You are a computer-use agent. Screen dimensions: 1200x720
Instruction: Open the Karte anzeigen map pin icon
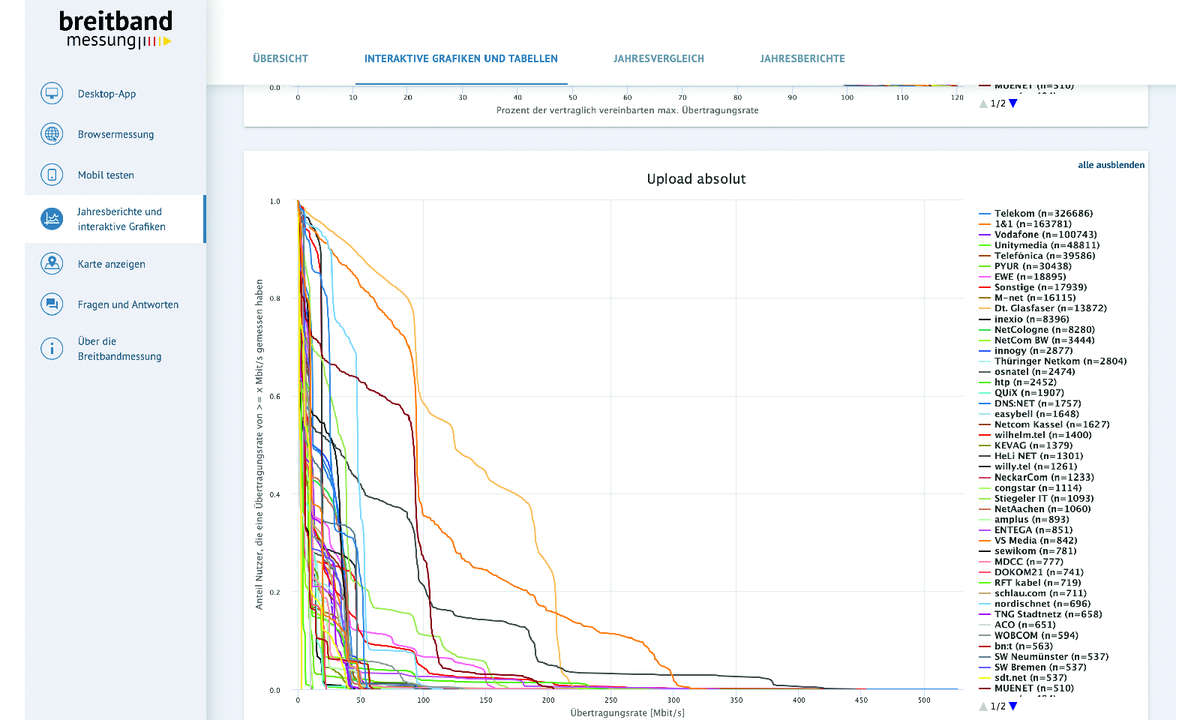coord(52,264)
